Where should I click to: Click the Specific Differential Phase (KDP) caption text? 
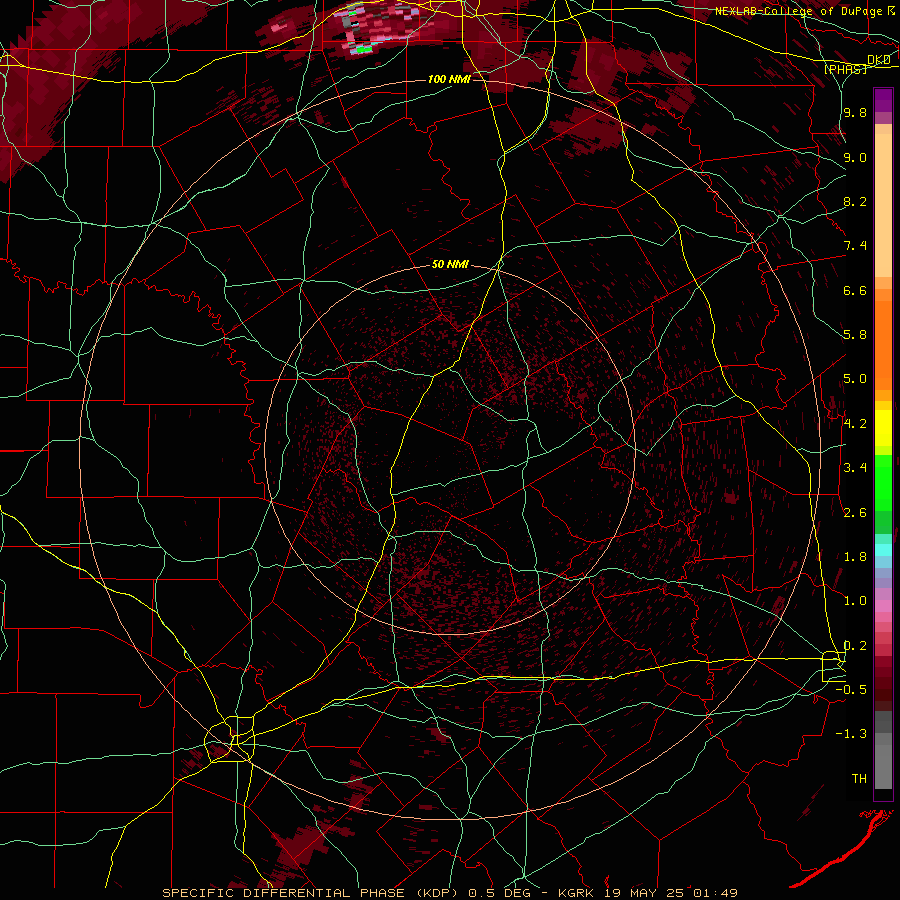coord(314,893)
